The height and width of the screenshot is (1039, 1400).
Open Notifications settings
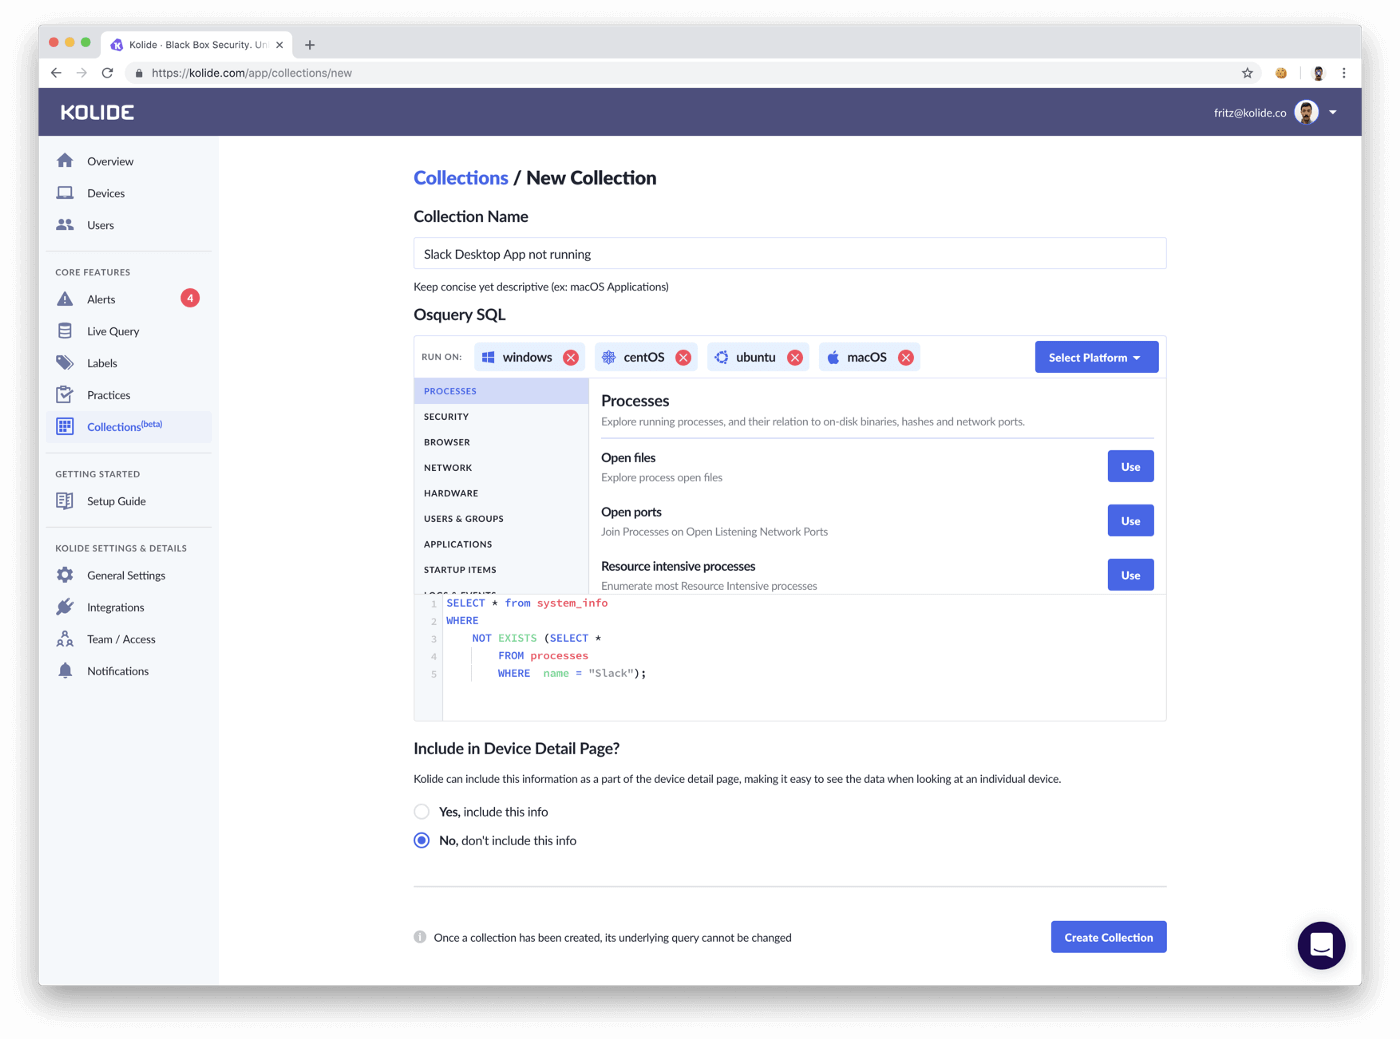117,670
